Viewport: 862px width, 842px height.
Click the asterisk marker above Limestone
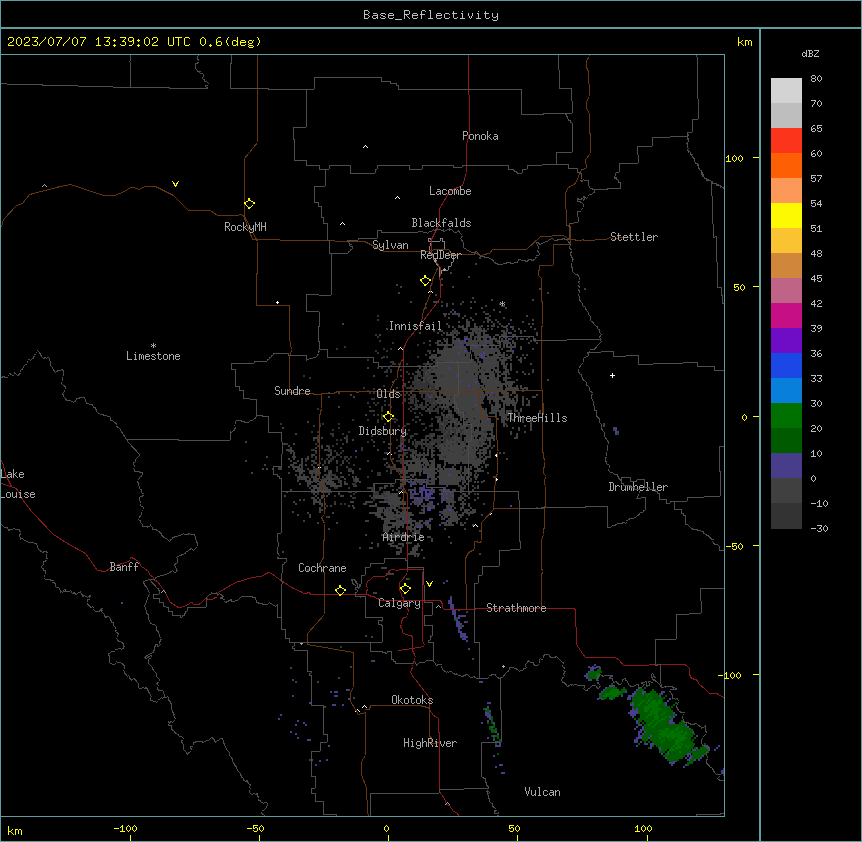click(x=153, y=346)
